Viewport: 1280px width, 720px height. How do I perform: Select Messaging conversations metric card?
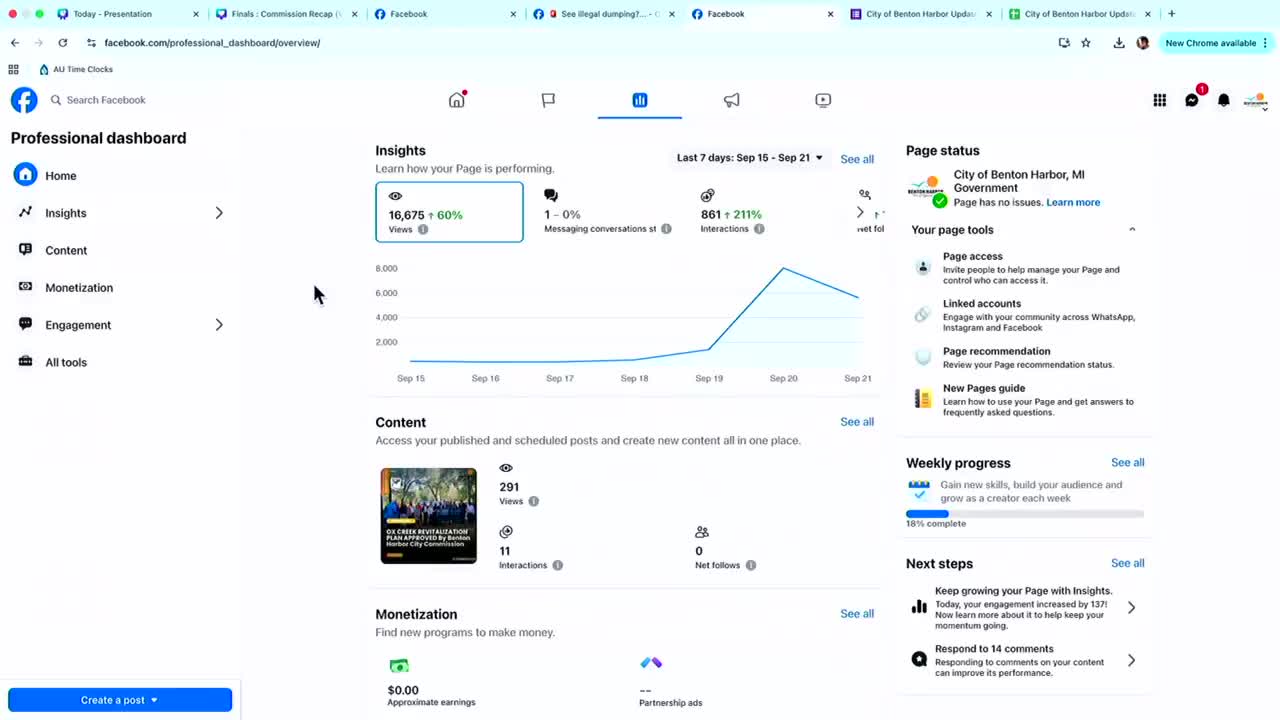click(x=608, y=212)
